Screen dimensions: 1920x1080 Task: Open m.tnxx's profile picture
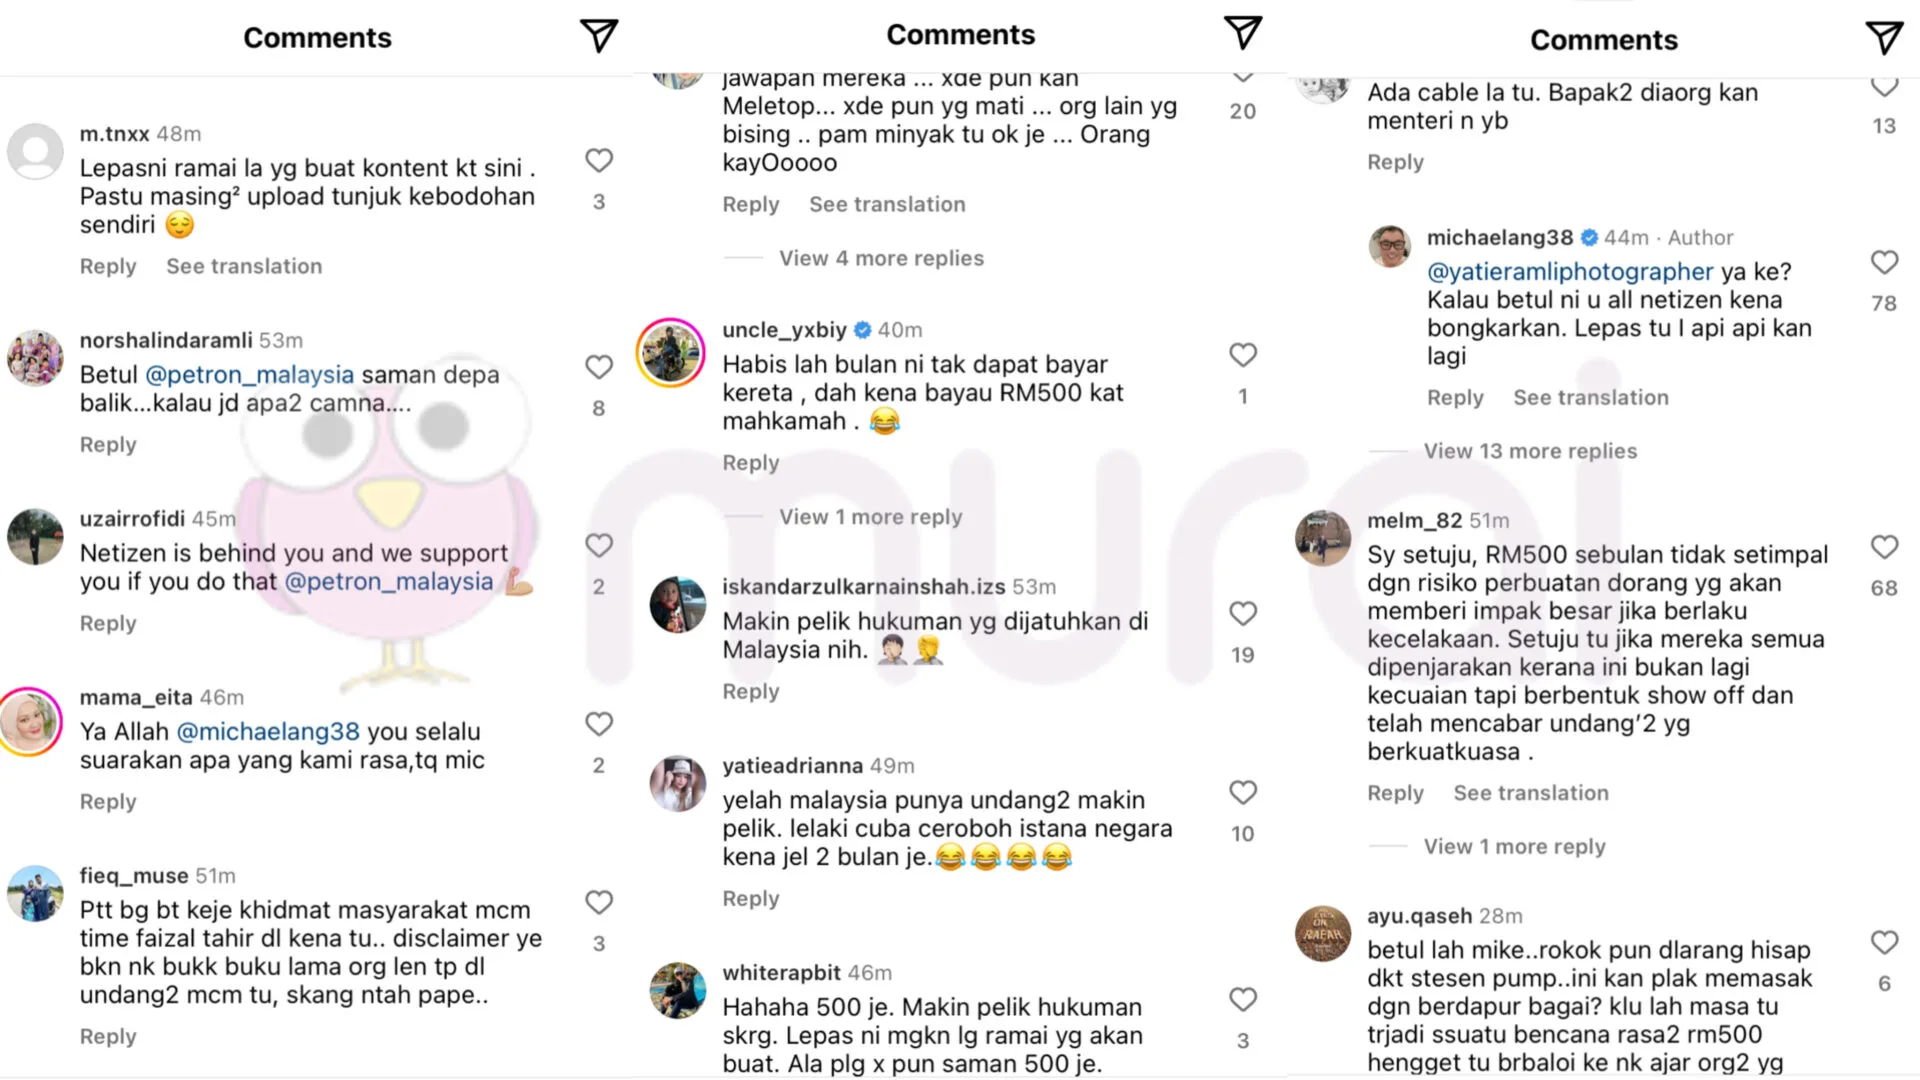[x=35, y=151]
